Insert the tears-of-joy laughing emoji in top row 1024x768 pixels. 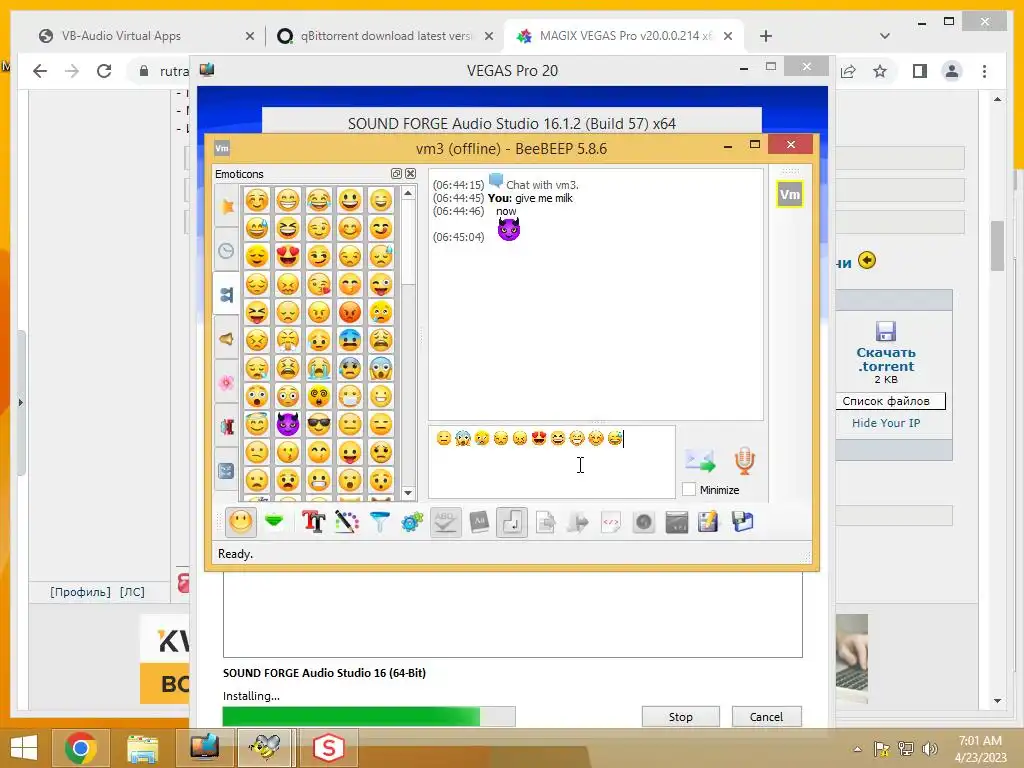tap(319, 200)
